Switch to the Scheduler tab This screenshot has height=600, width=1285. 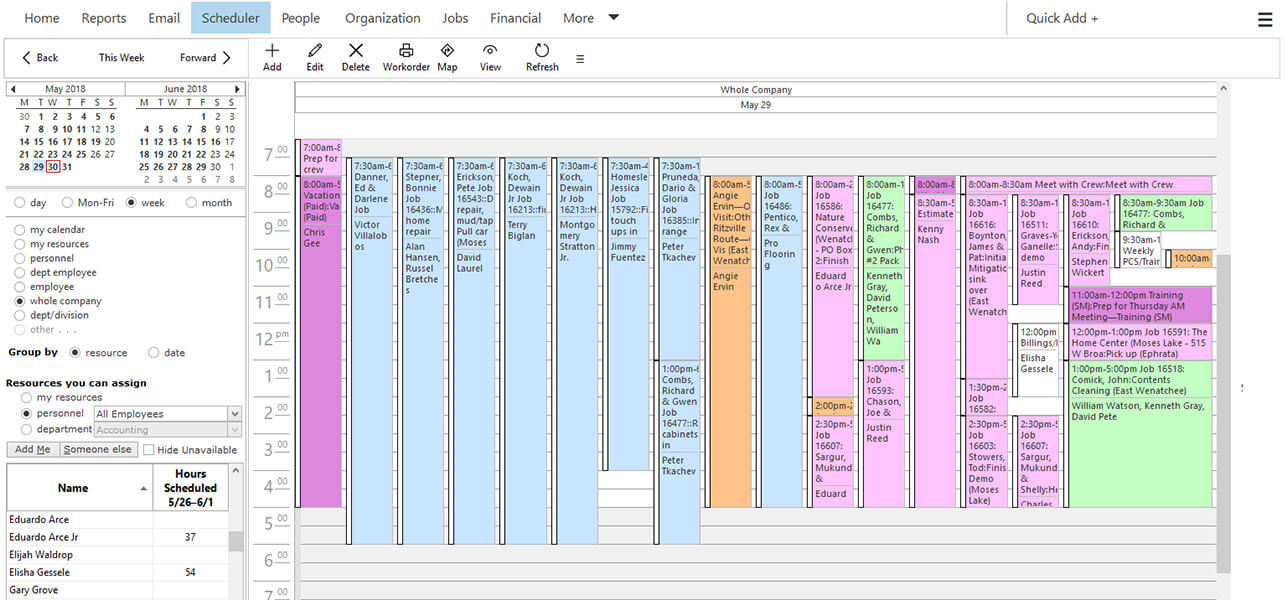click(x=231, y=18)
